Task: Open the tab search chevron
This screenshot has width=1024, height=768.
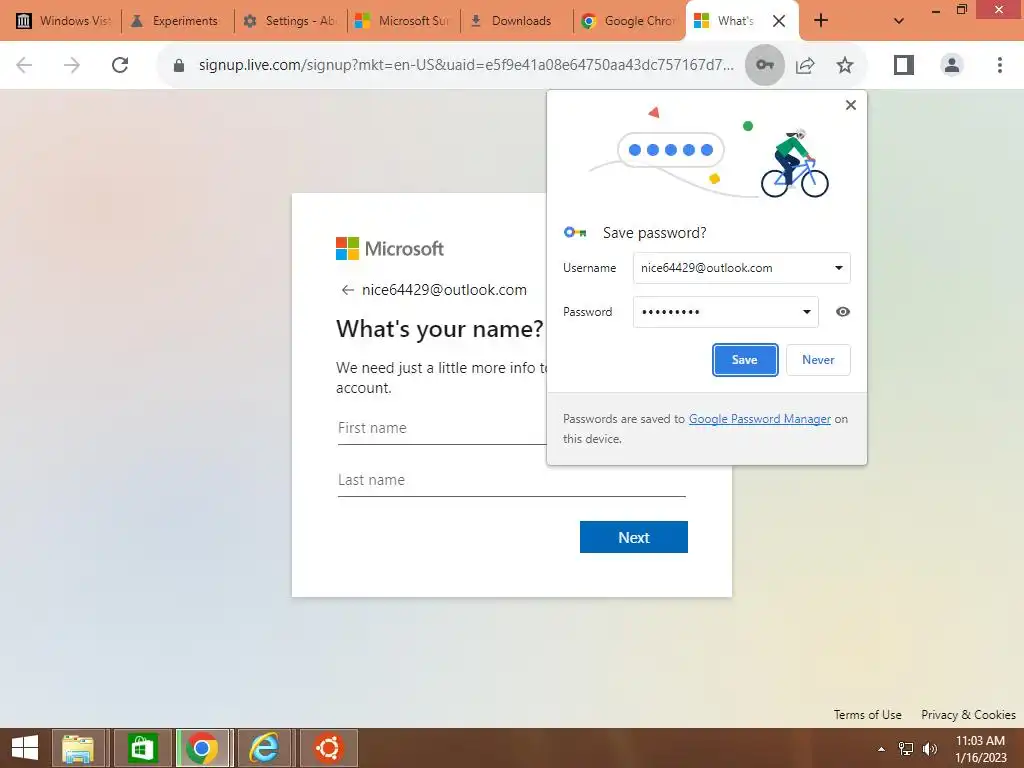Action: pos(899,21)
